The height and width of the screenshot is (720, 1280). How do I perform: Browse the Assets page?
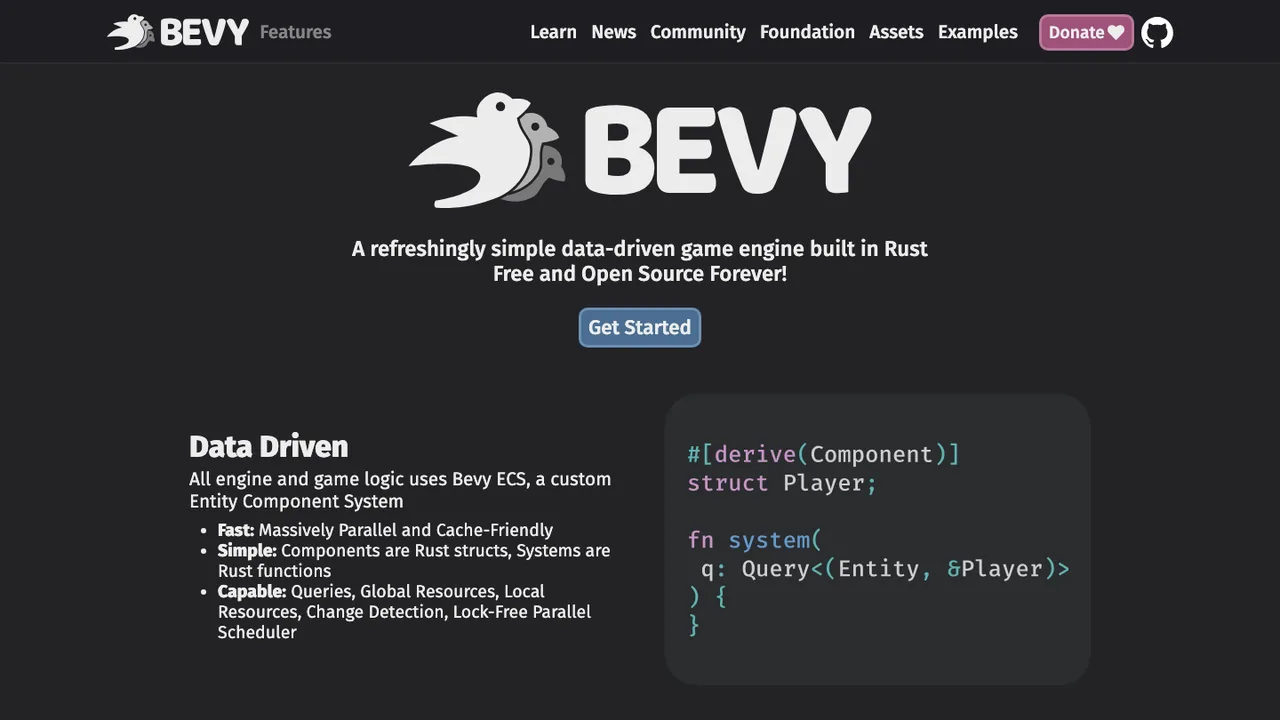tap(896, 32)
